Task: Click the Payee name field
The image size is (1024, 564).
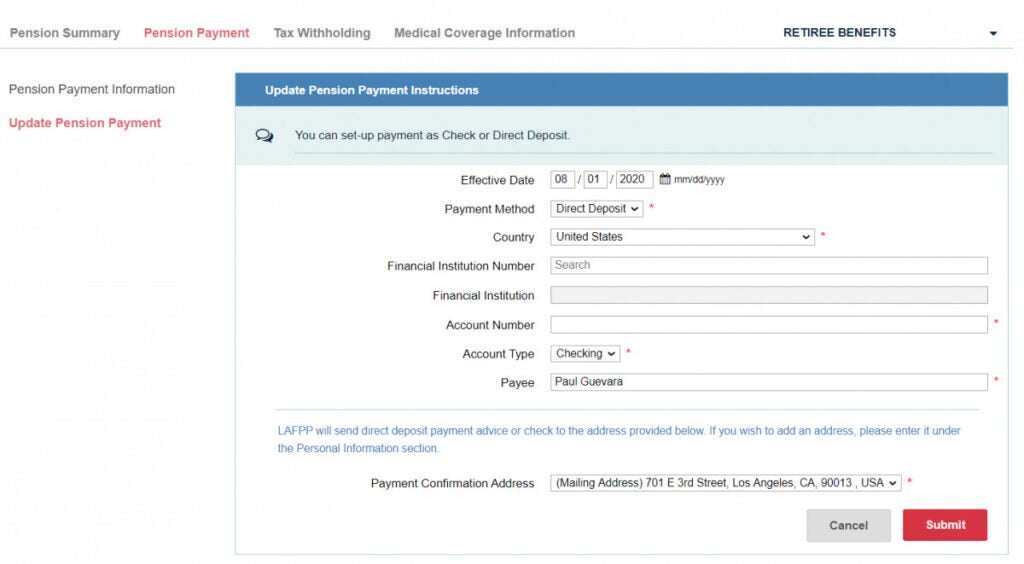Action: click(768, 382)
